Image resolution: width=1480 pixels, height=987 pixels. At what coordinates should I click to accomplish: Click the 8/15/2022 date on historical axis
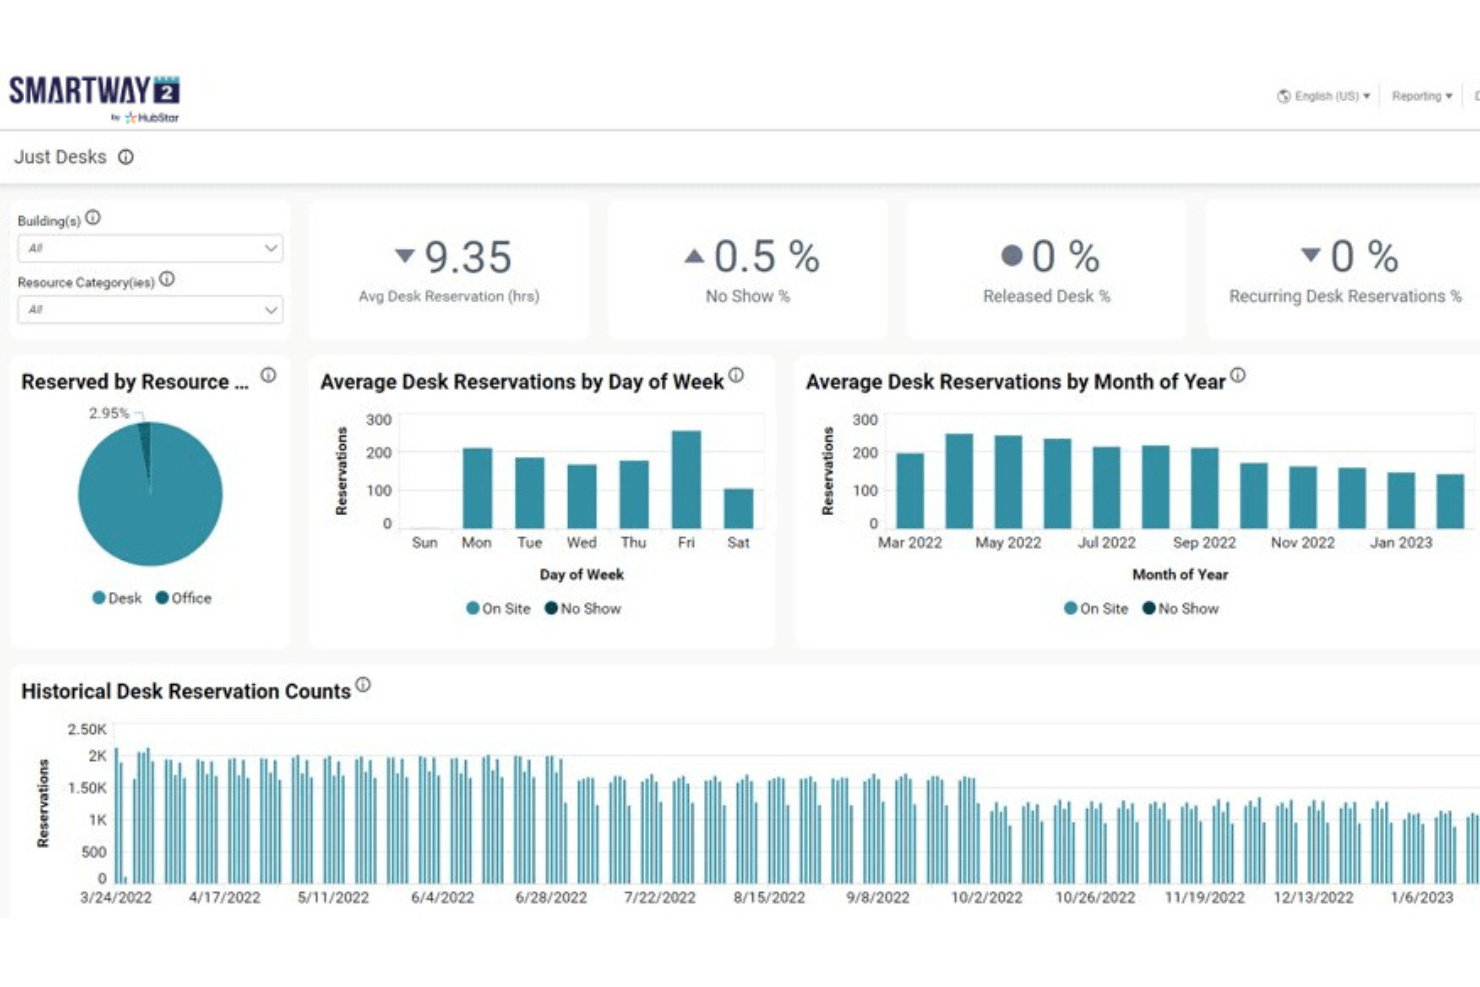click(x=769, y=898)
